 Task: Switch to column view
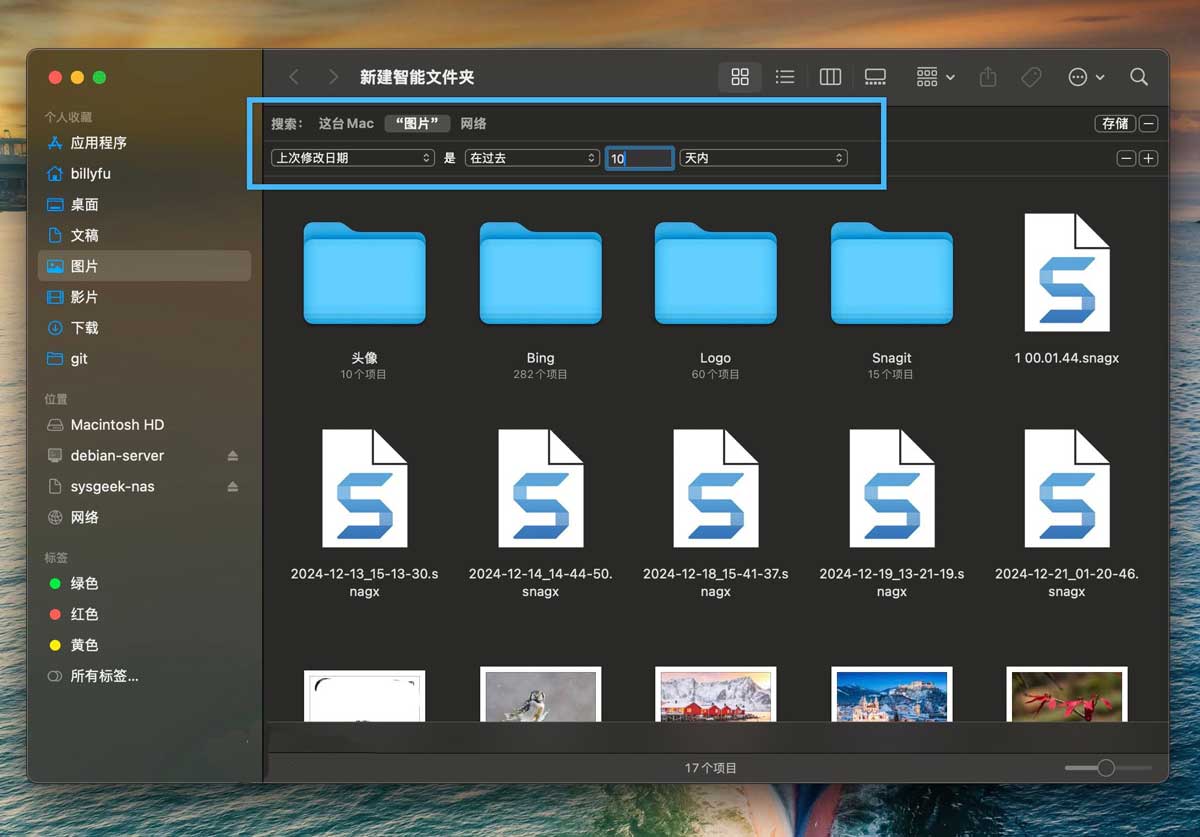point(830,77)
